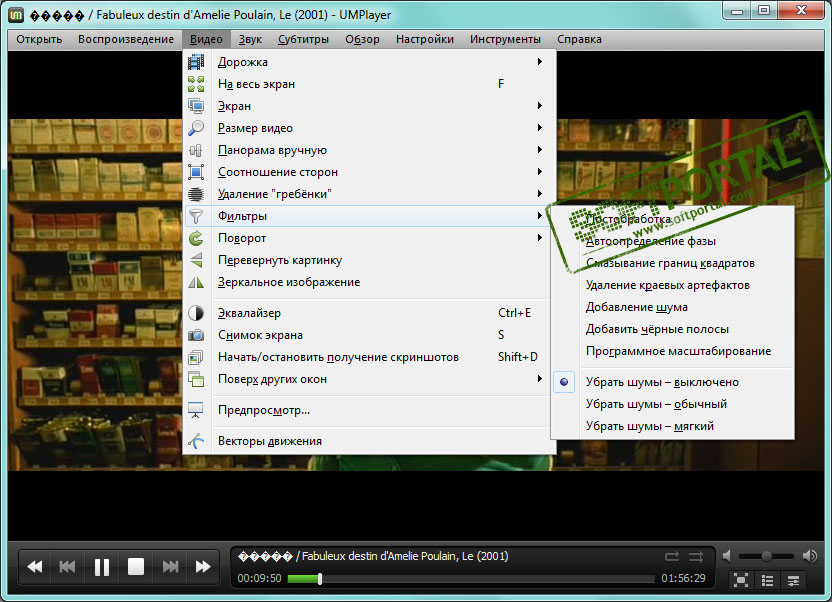Expand the Поверх других окон submenu
This screenshot has height=602, width=832.
540,379
